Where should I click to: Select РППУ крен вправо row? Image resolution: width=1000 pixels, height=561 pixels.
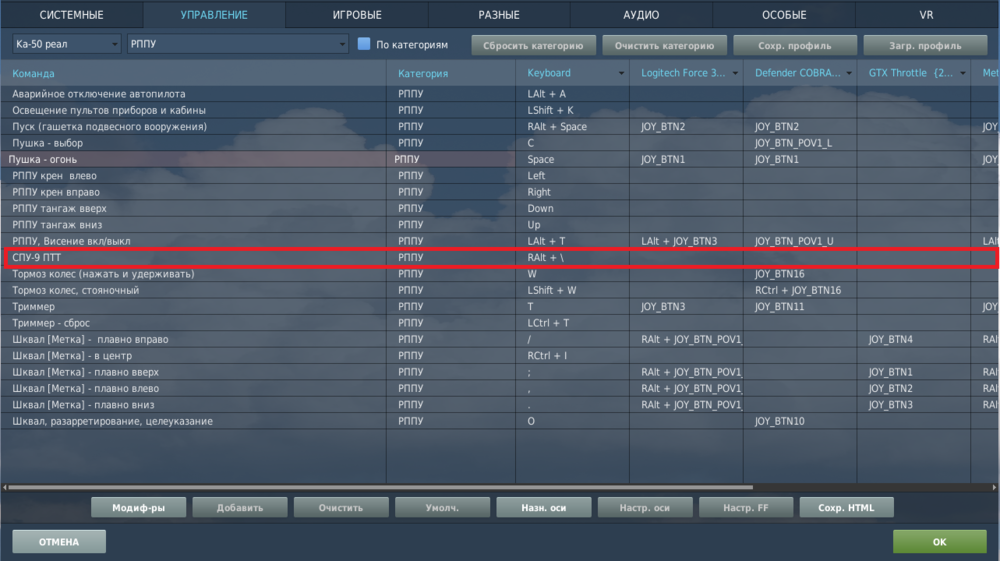click(500, 192)
